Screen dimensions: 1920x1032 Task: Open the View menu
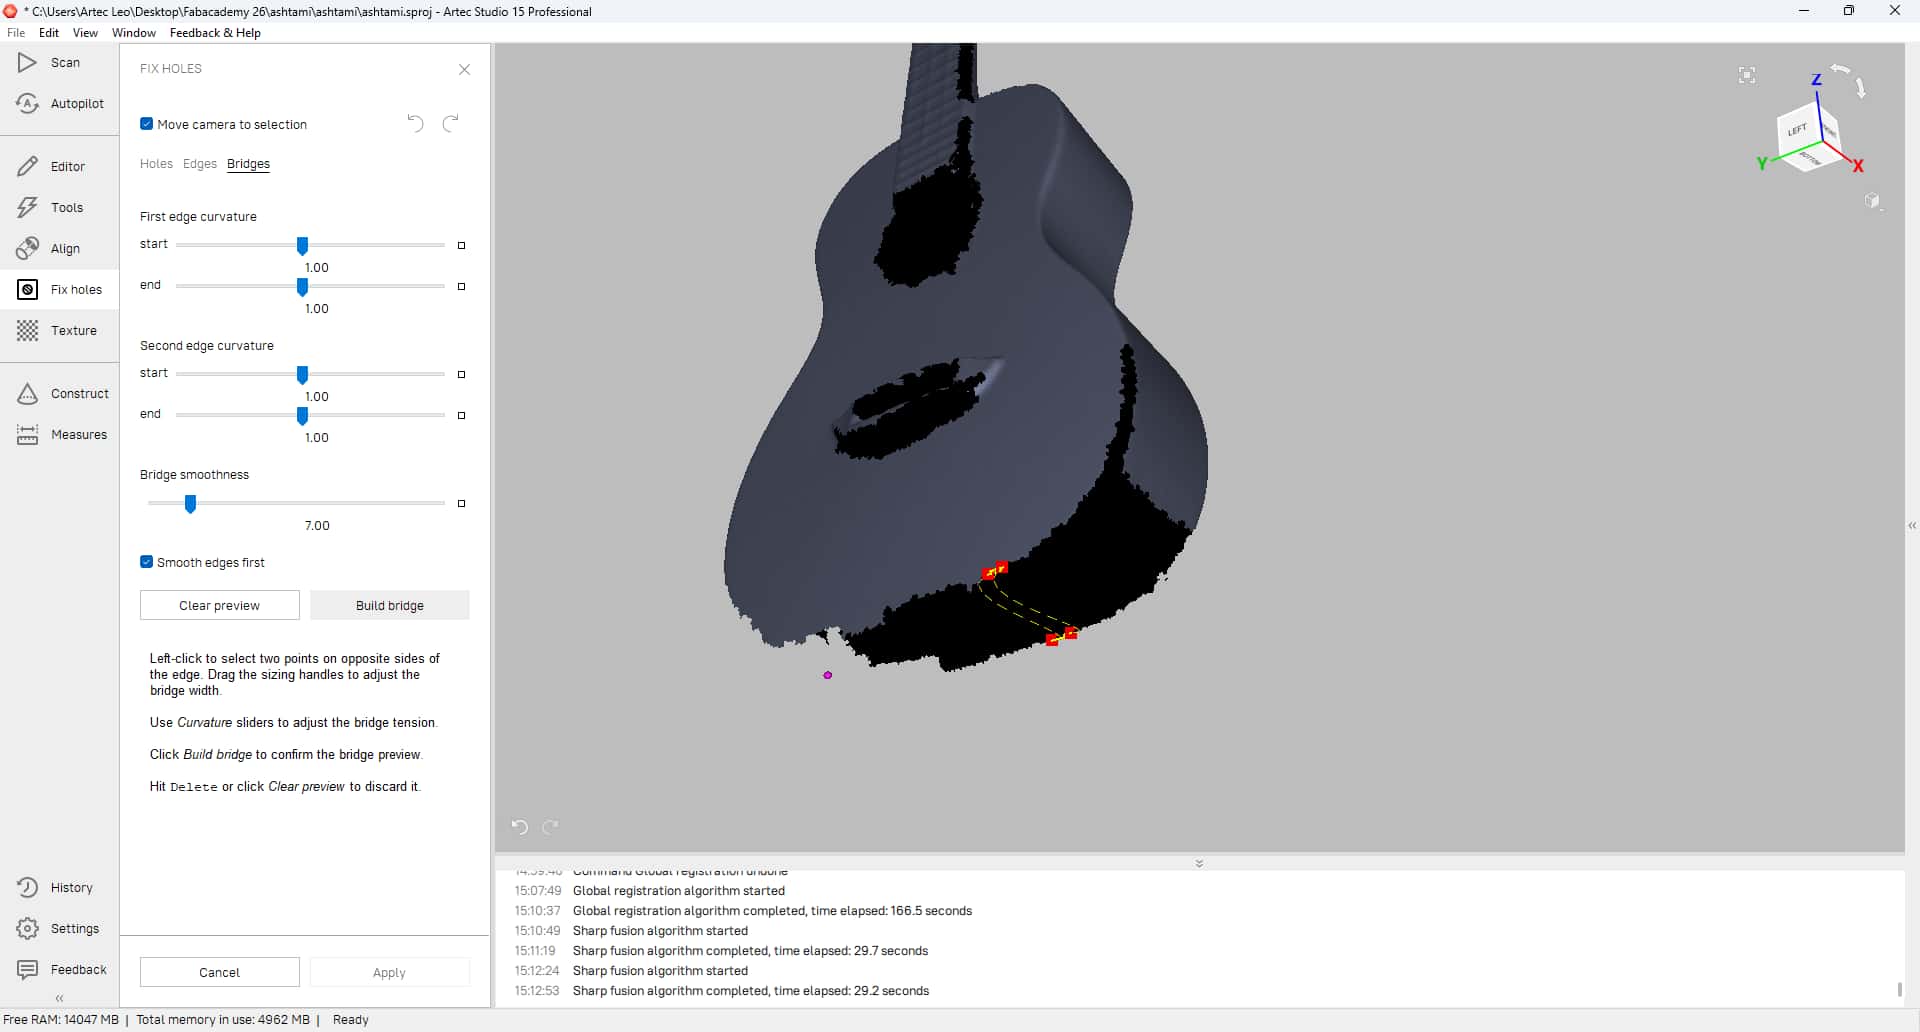pyautogui.click(x=85, y=33)
